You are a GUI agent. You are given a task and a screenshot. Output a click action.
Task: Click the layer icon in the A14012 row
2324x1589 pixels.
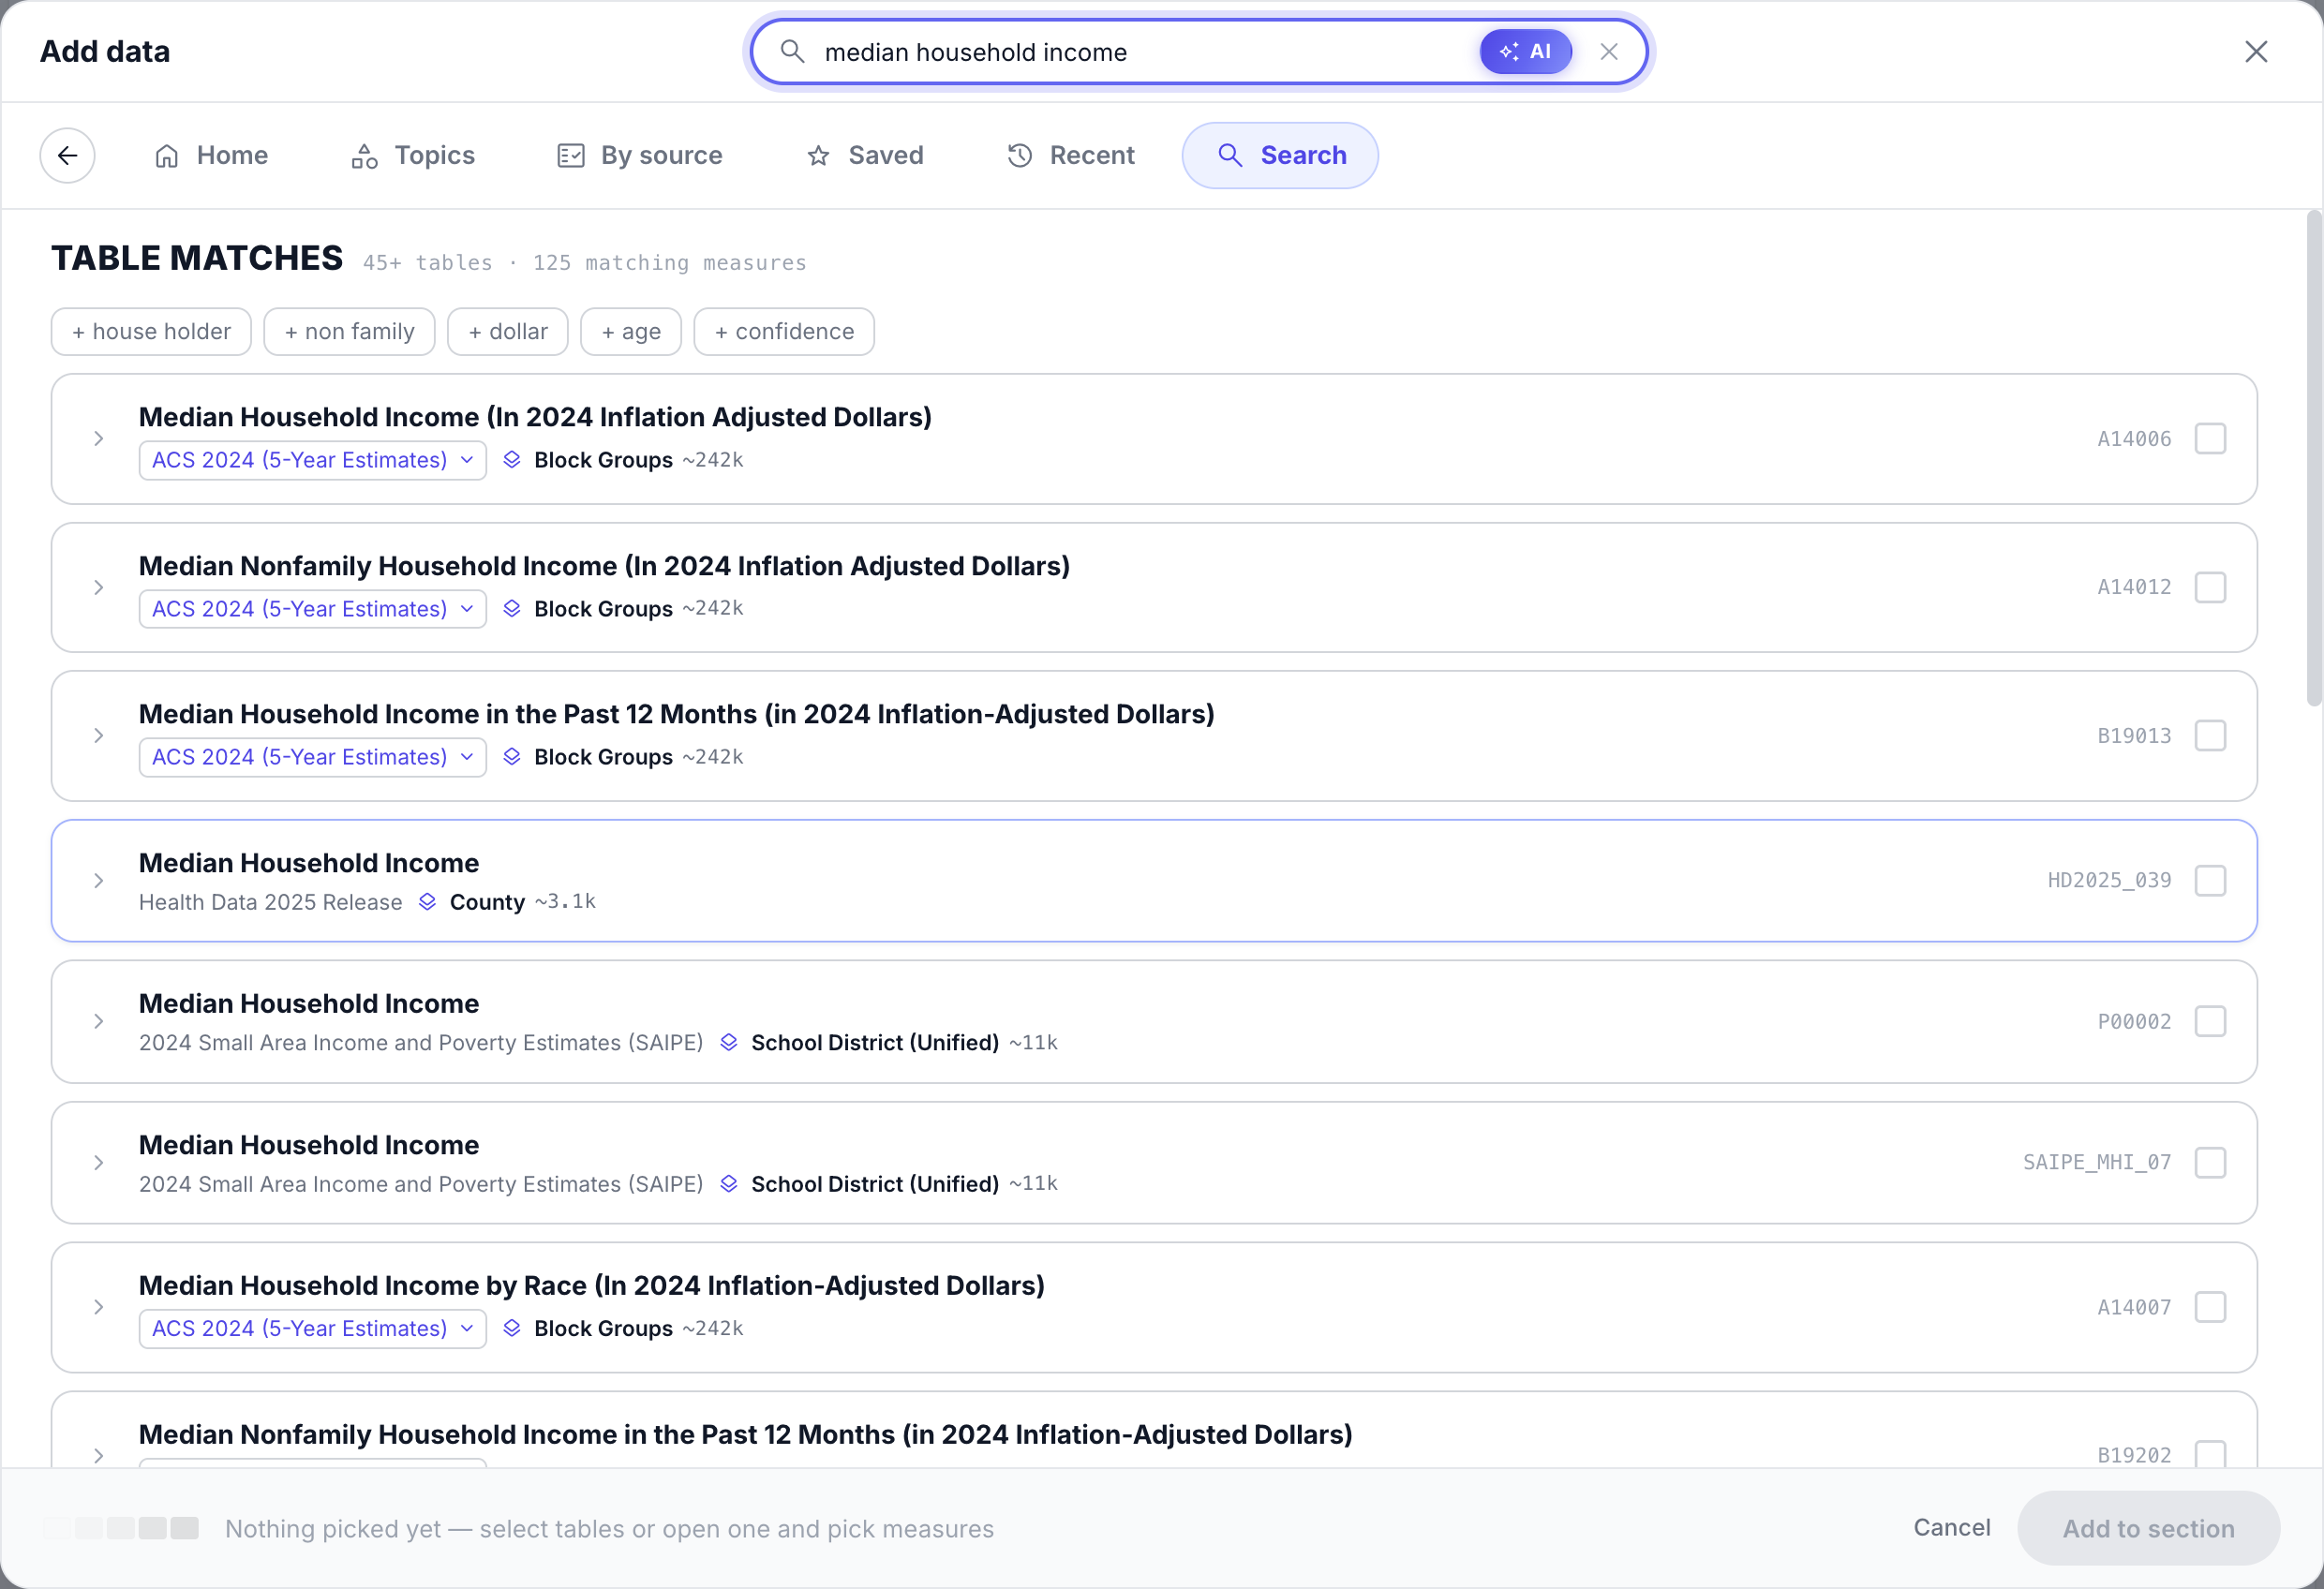point(511,608)
